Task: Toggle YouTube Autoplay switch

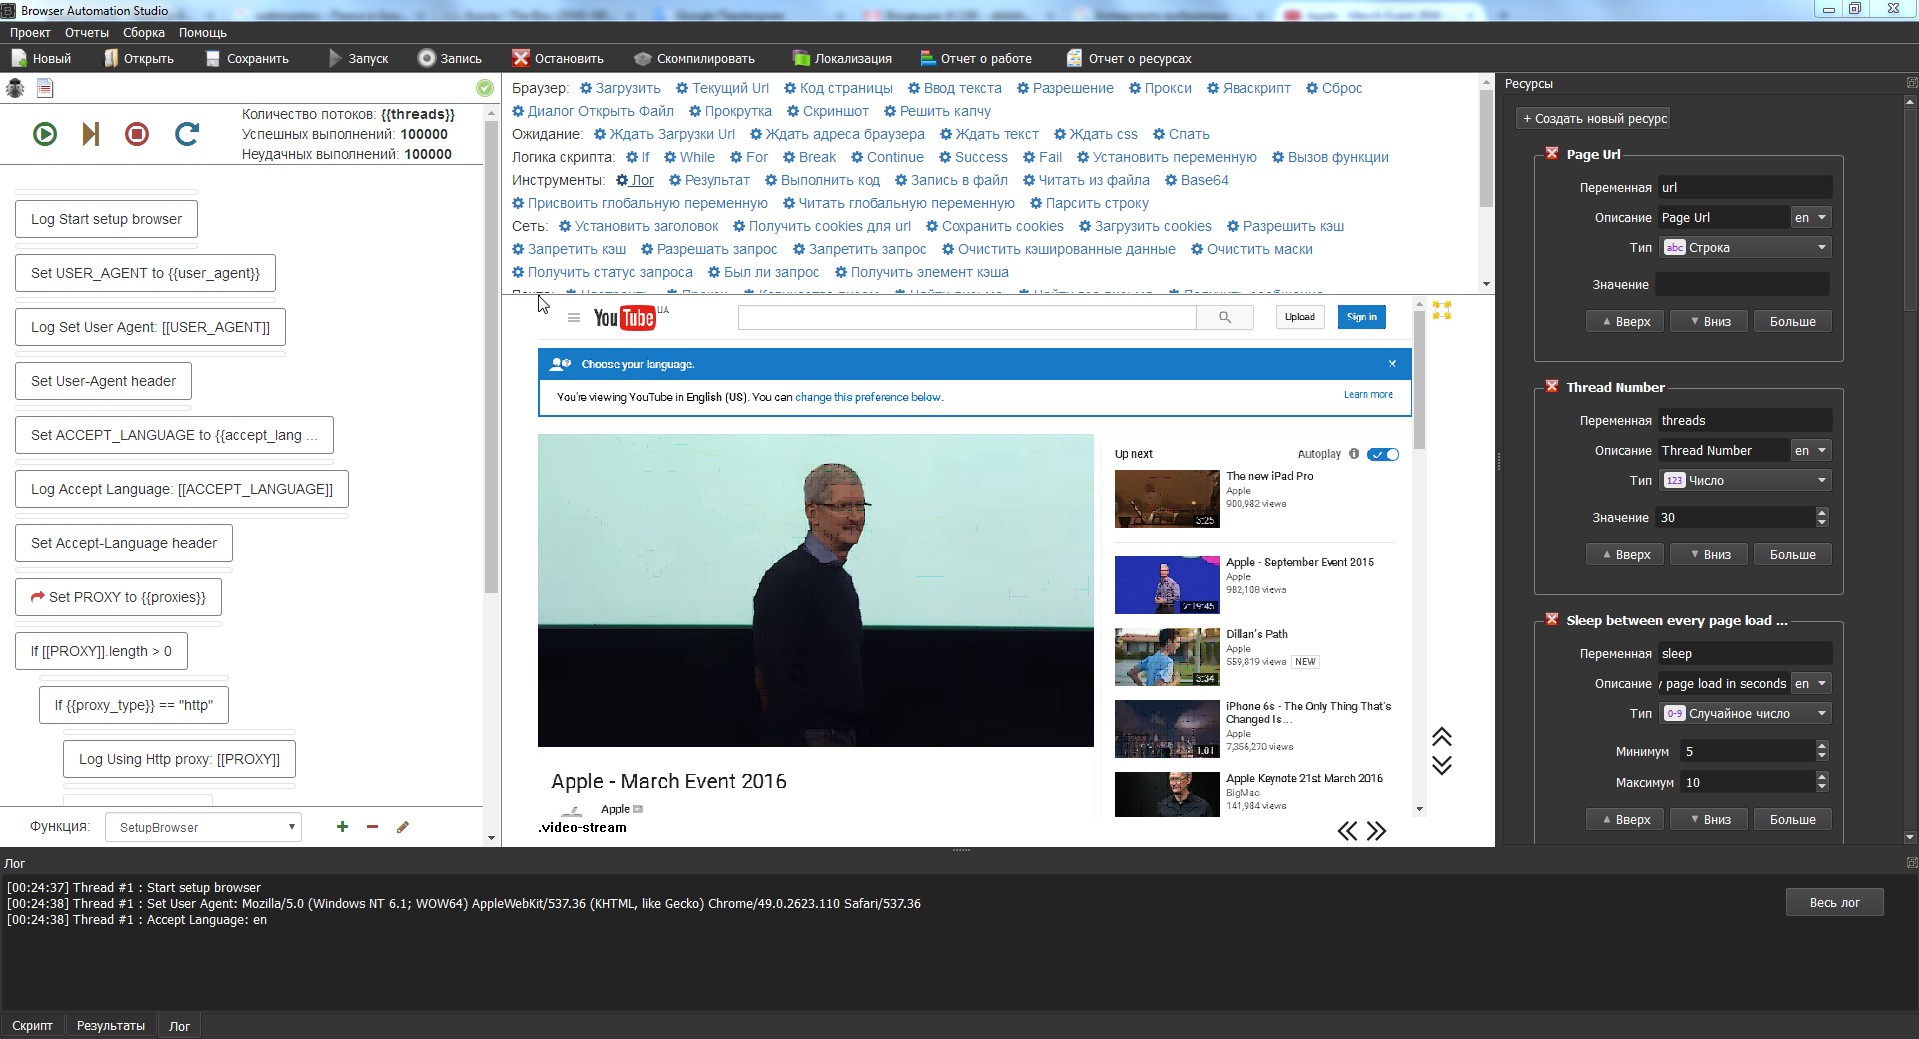Action: pyautogui.click(x=1383, y=454)
